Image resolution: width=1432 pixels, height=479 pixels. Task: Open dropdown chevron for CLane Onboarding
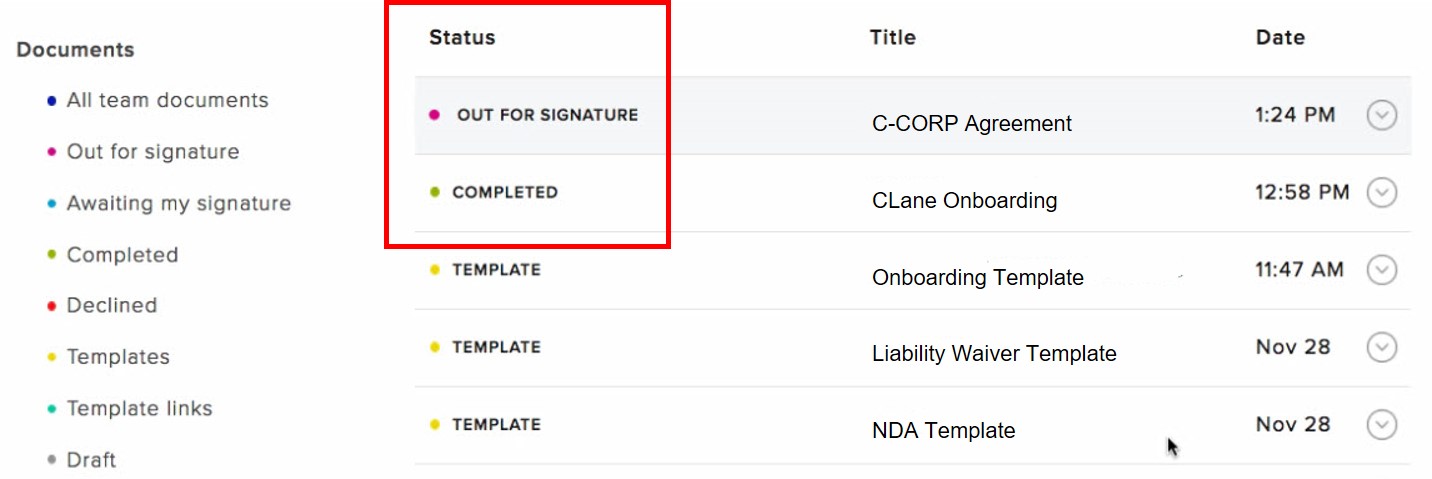pos(1381,192)
